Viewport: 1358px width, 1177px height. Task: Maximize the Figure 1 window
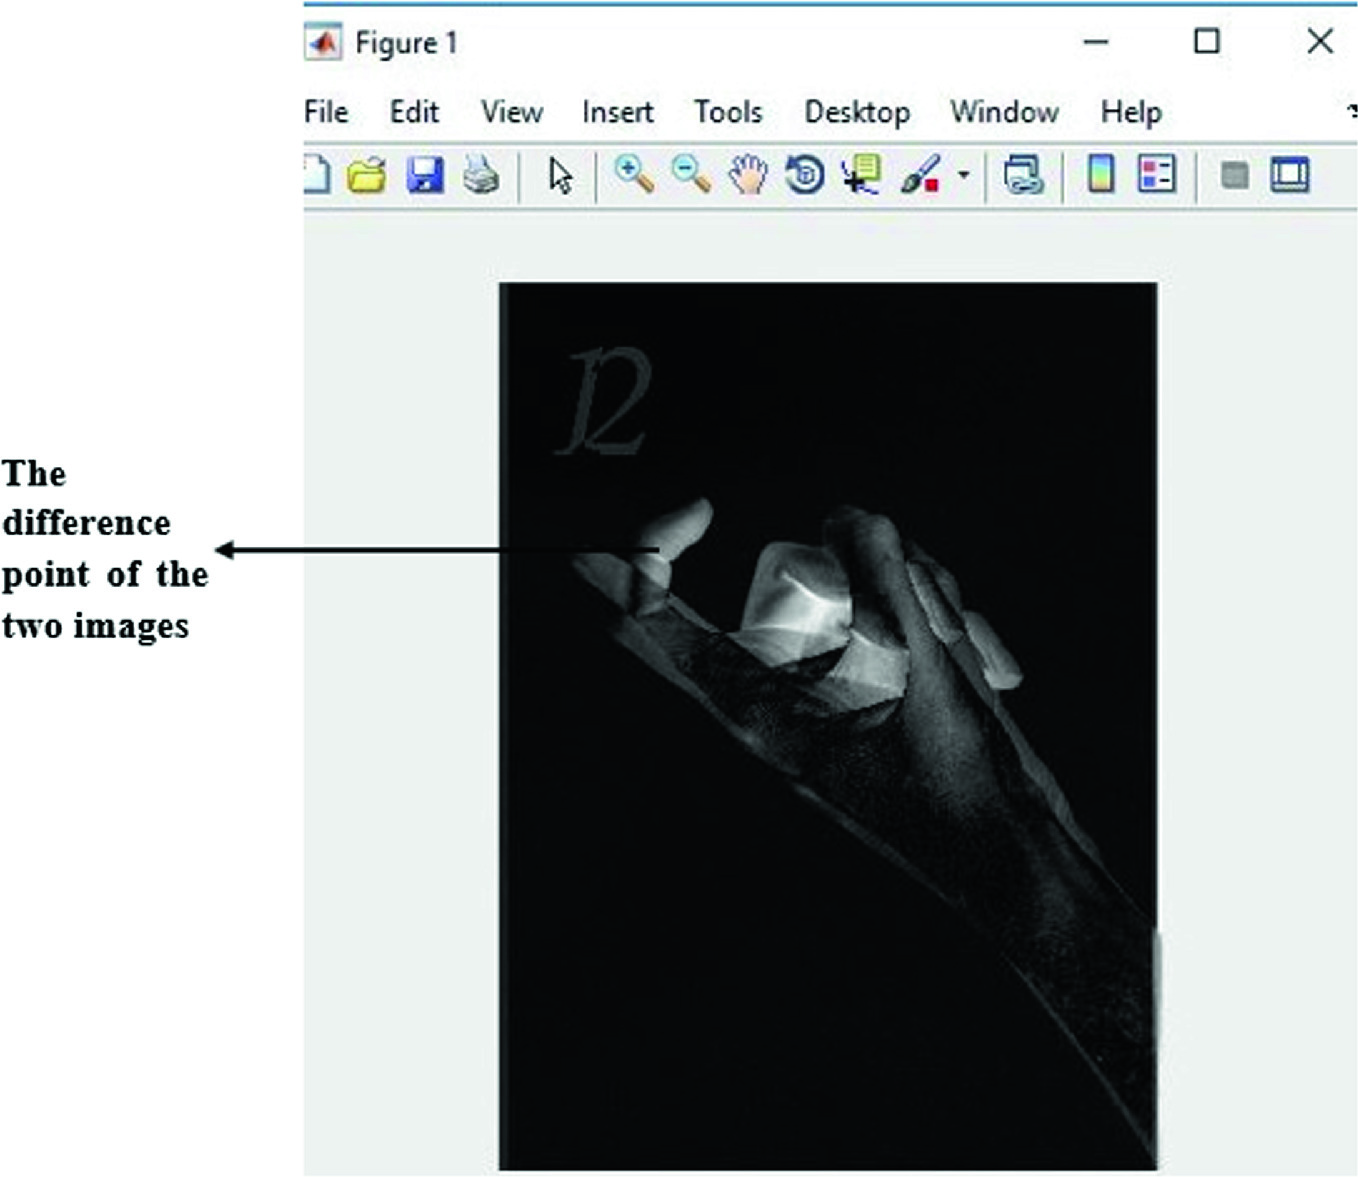click(x=1207, y=41)
